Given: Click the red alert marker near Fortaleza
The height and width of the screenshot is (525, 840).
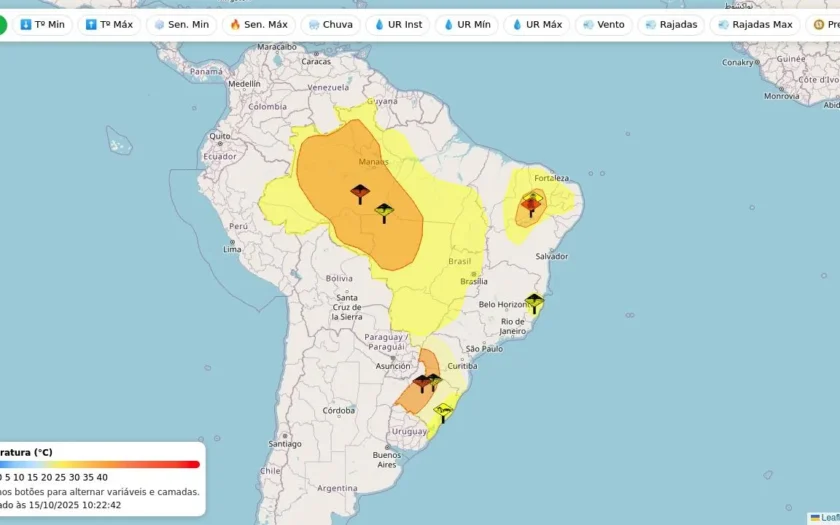Looking at the screenshot, I should pos(531,207).
